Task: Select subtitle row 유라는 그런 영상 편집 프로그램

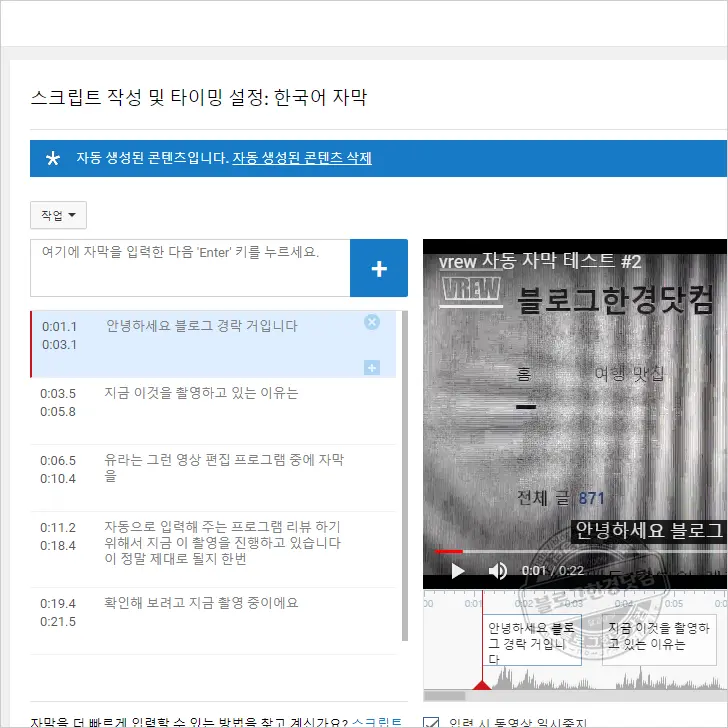Action: point(213,478)
